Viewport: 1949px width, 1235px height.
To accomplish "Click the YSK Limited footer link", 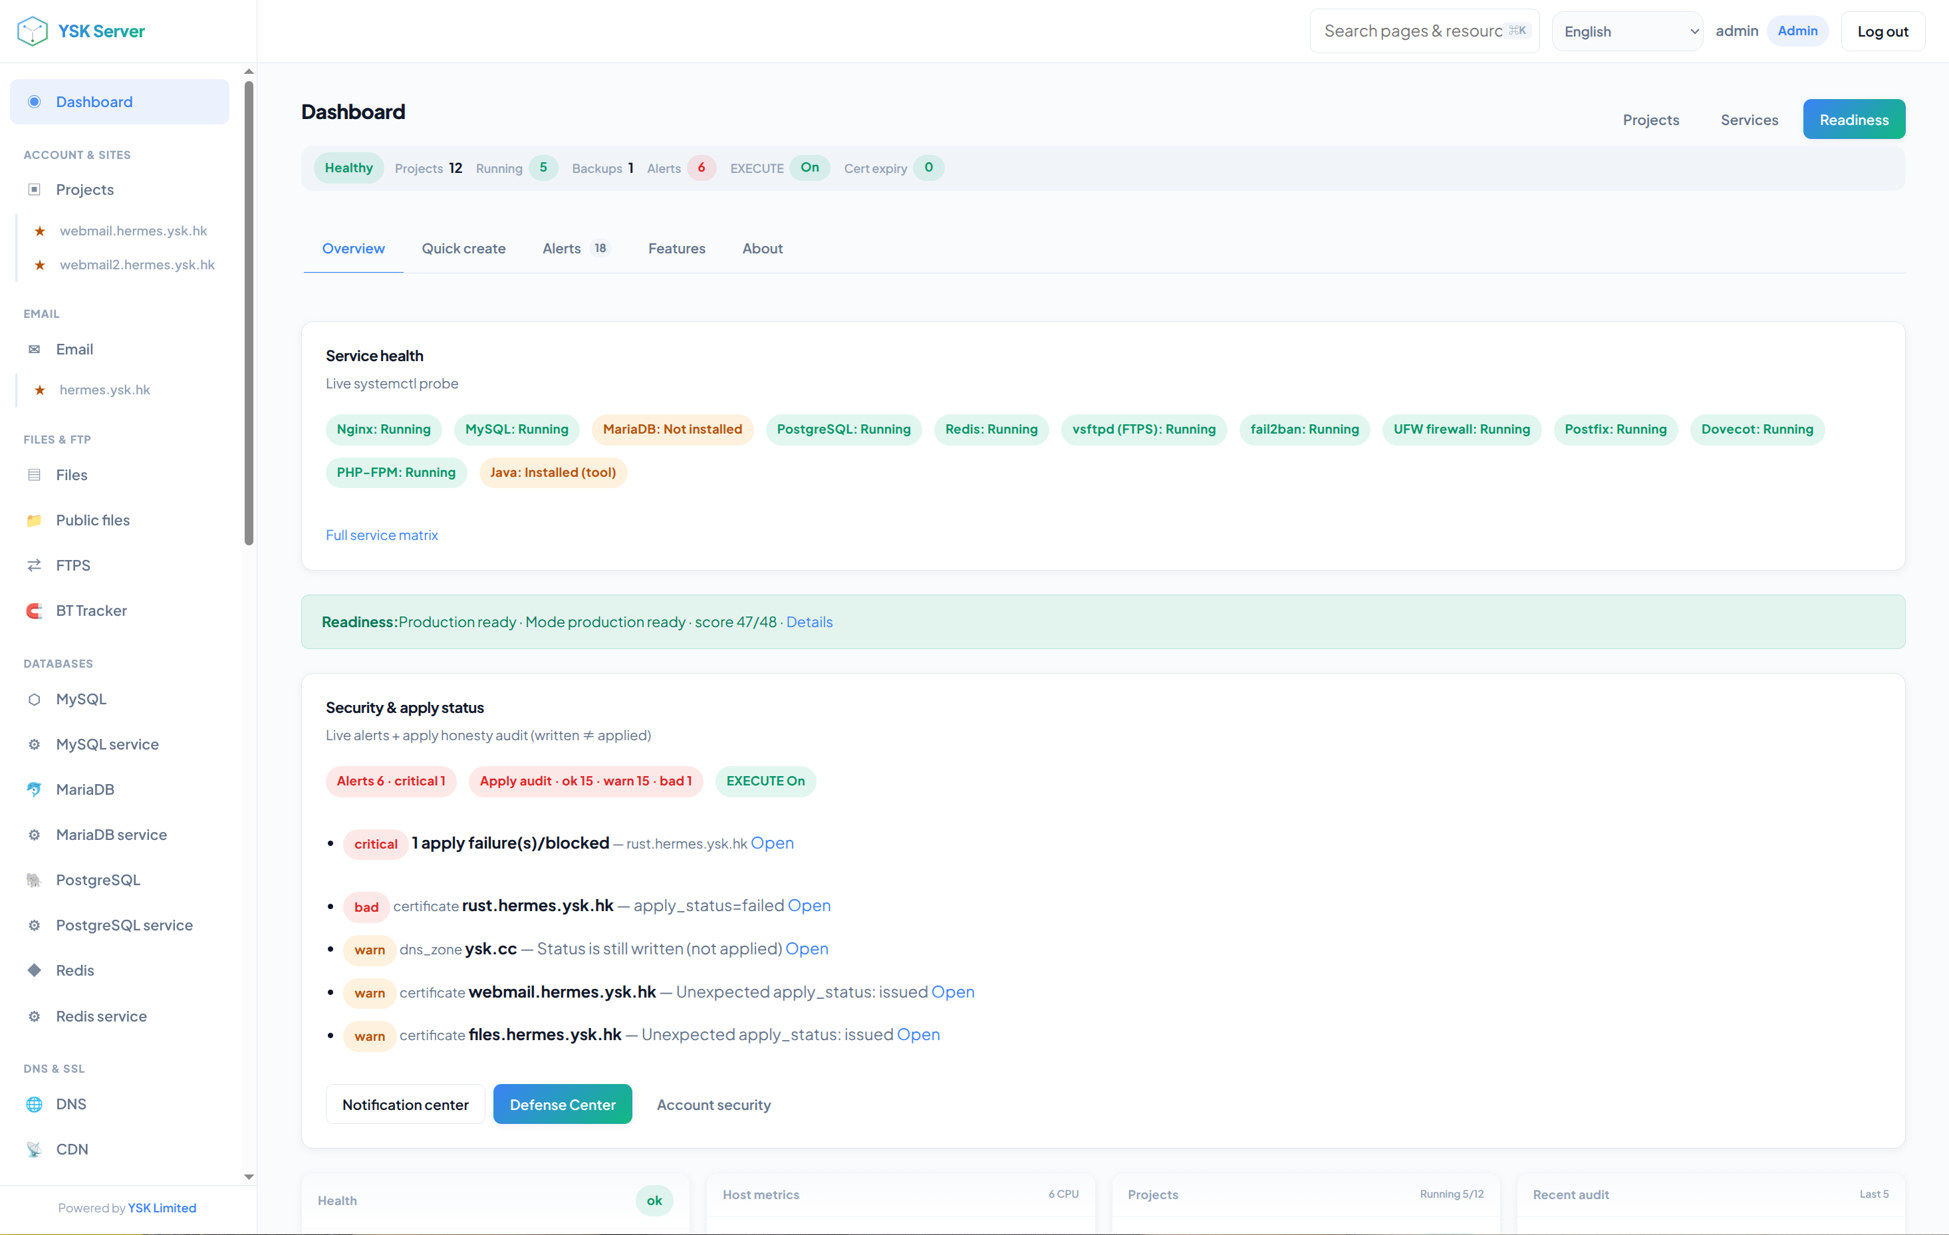I will [x=162, y=1209].
